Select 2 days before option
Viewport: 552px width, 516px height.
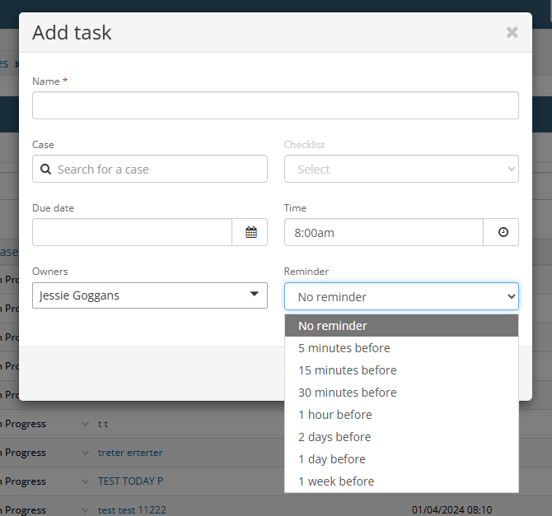pyautogui.click(x=401, y=436)
